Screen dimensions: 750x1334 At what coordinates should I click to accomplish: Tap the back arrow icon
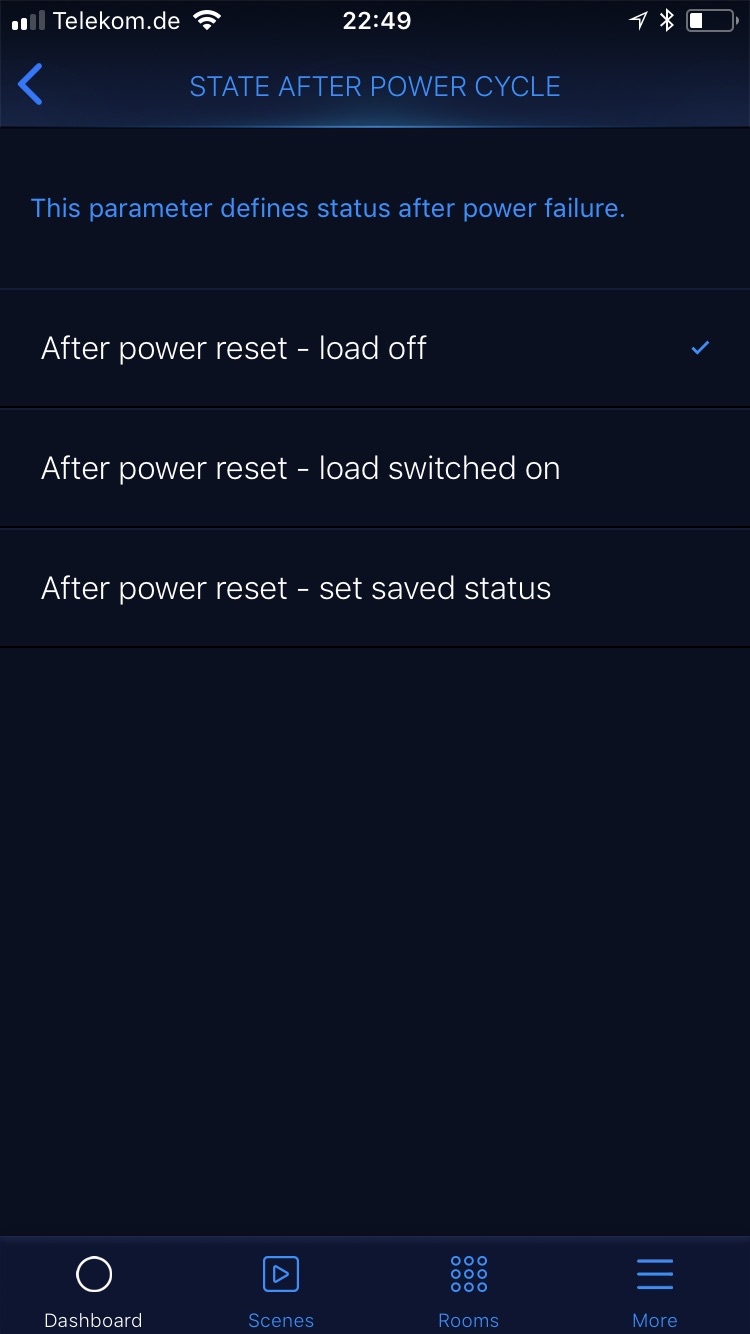[x=31, y=85]
